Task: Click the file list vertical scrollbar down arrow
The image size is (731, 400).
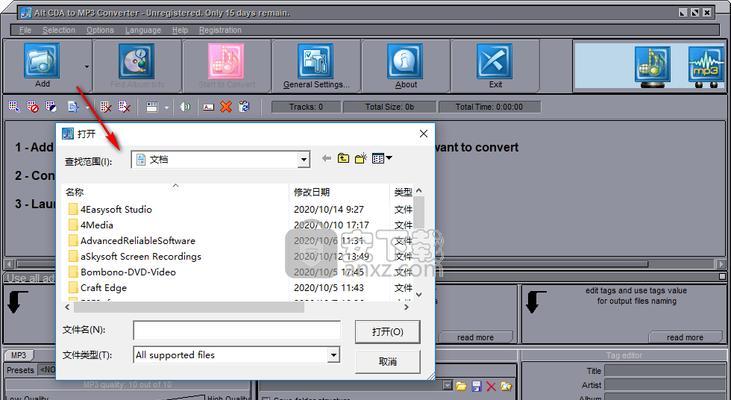Action: pyautogui.click(x=419, y=295)
